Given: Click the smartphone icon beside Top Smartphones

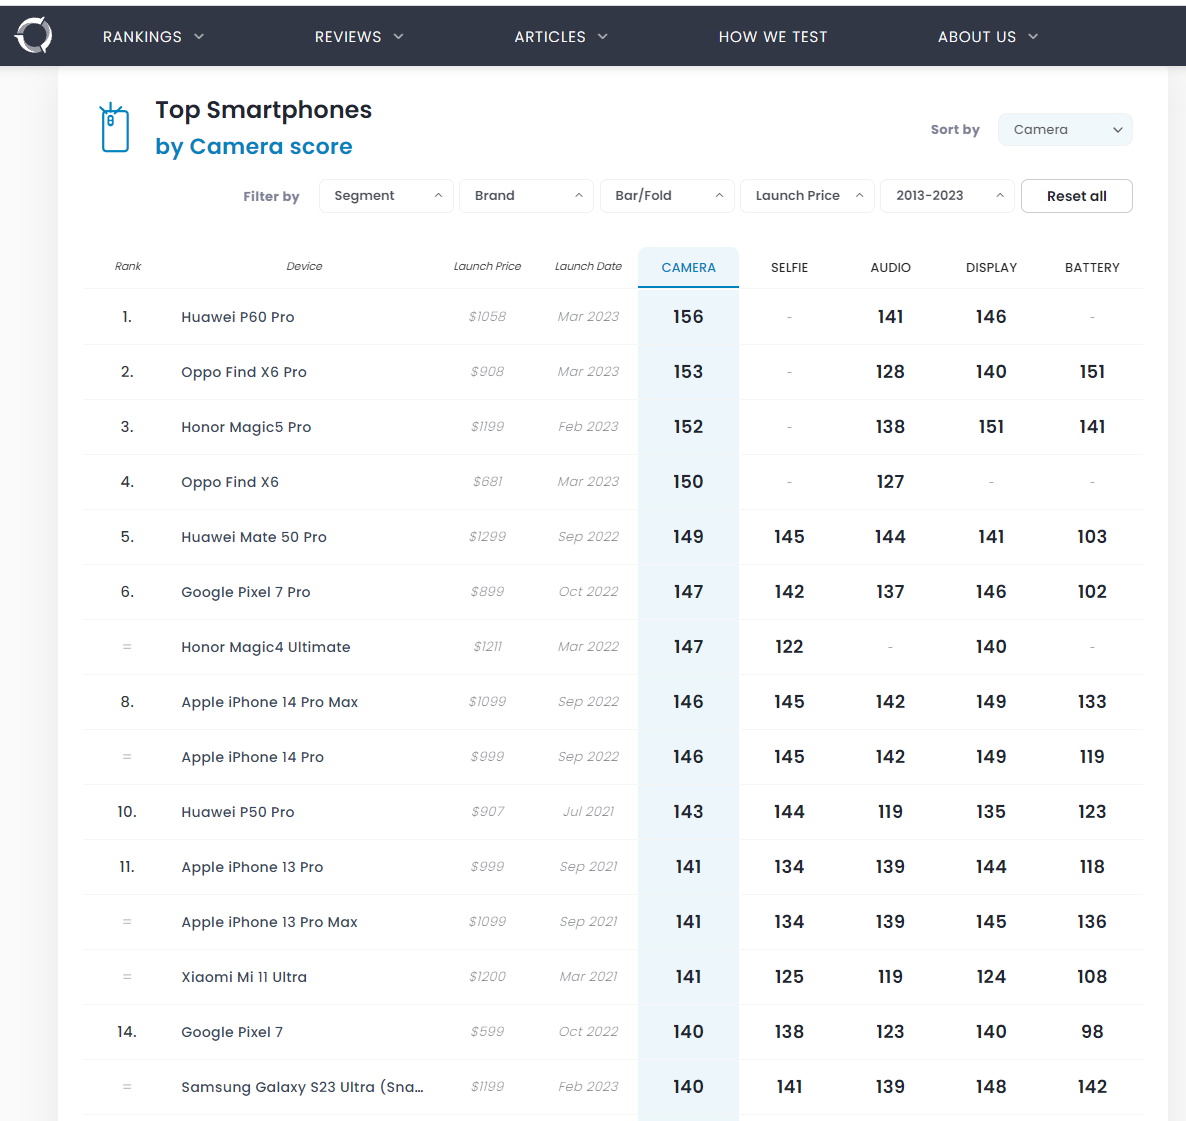Looking at the screenshot, I should click(115, 128).
